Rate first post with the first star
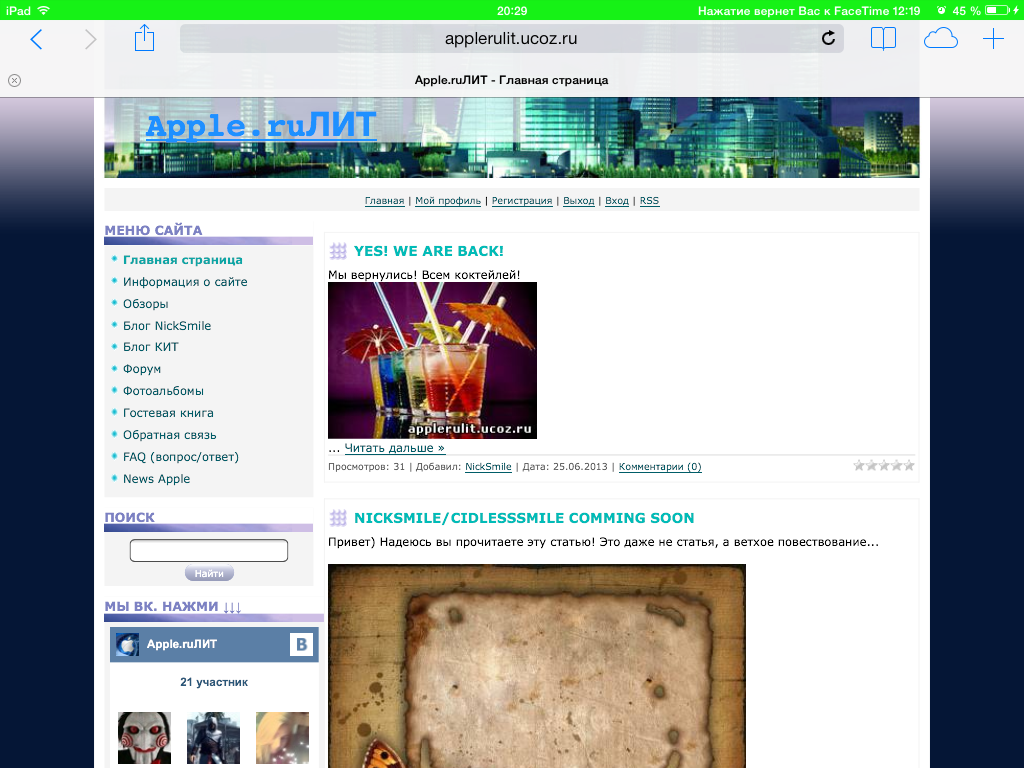 pyautogui.click(x=859, y=466)
